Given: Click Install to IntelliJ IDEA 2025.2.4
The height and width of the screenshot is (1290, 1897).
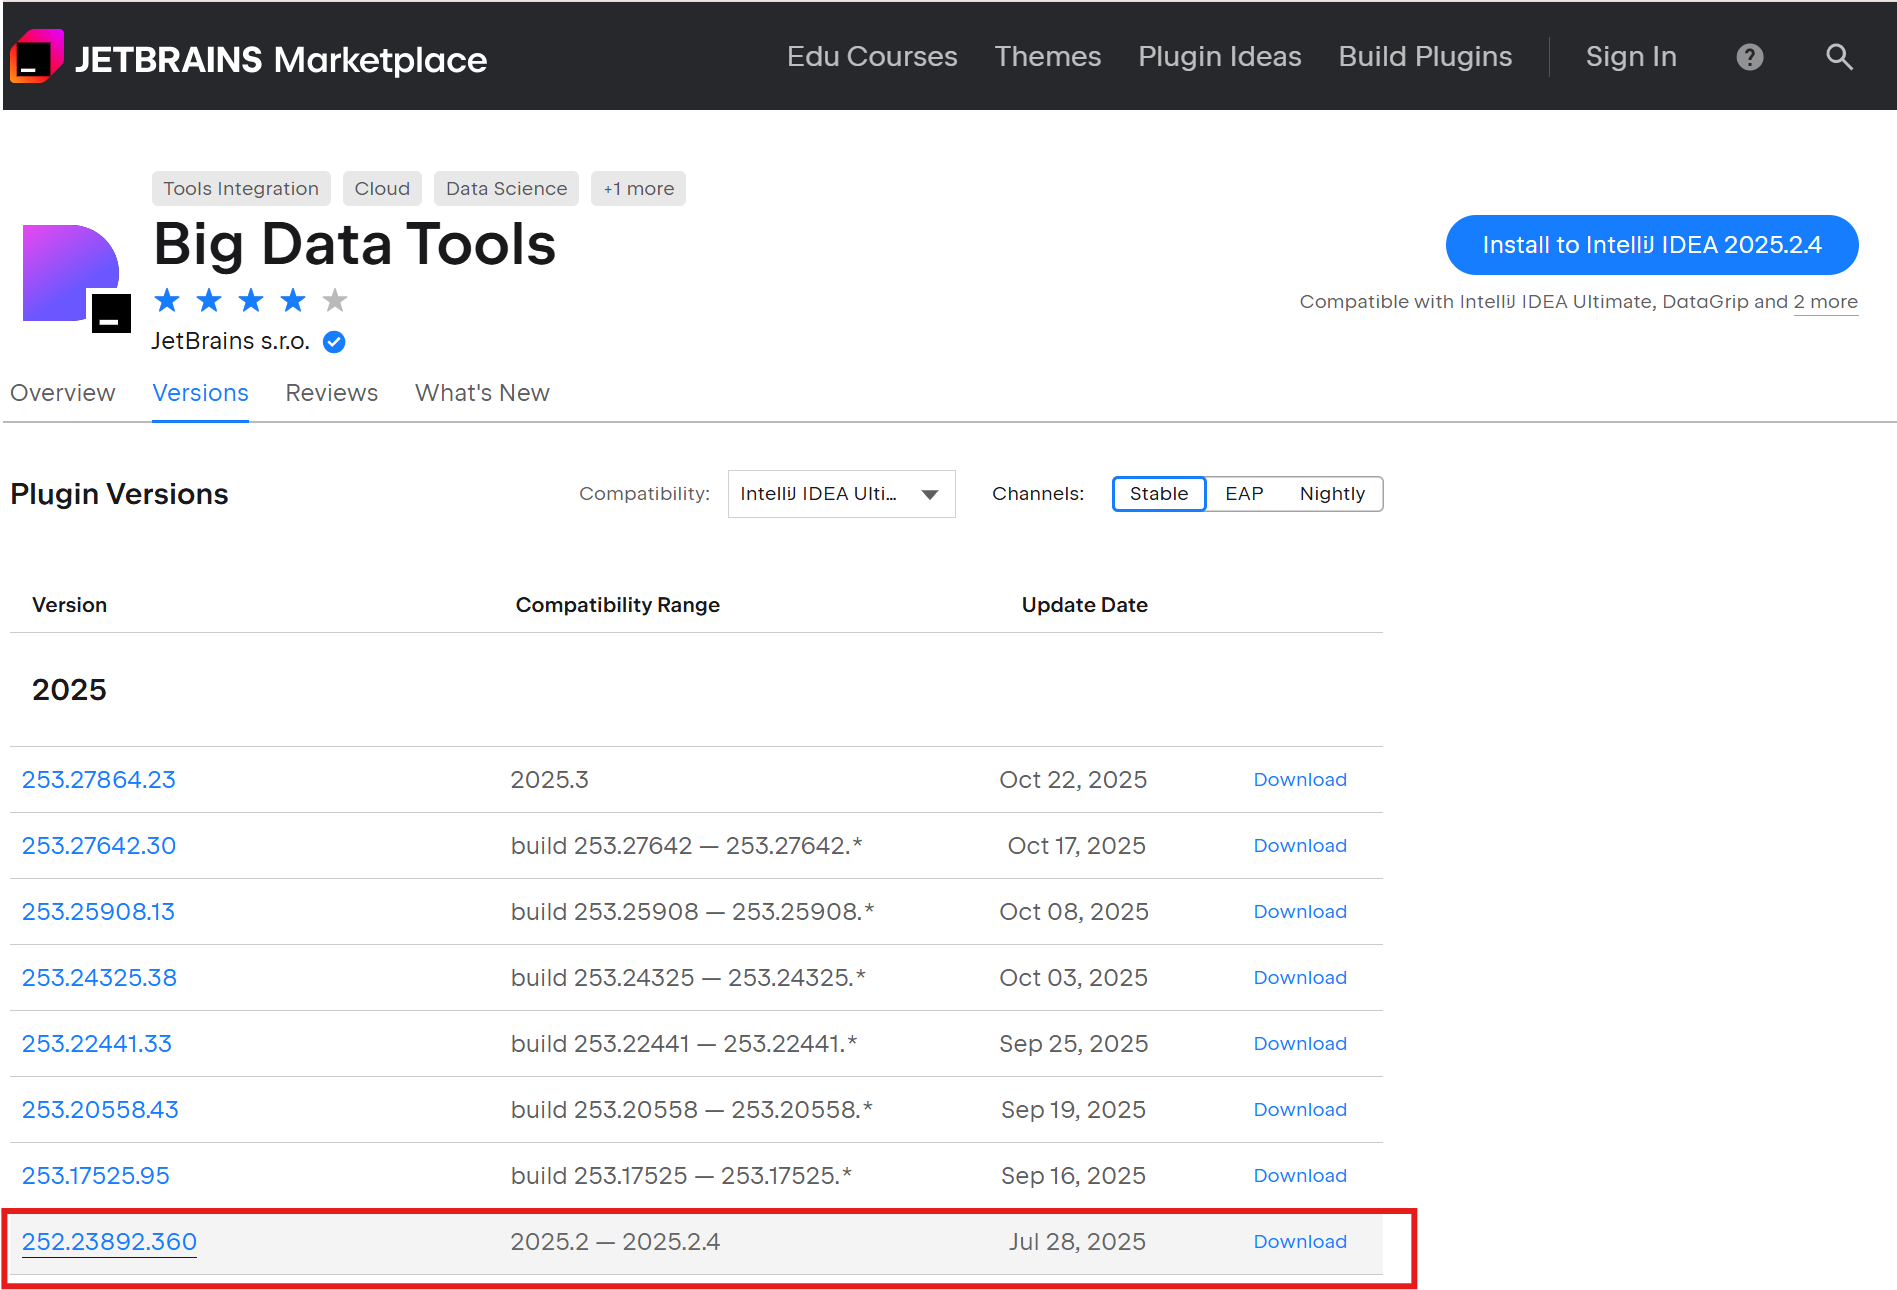Looking at the screenshot, I should [x=1652, y=245].
